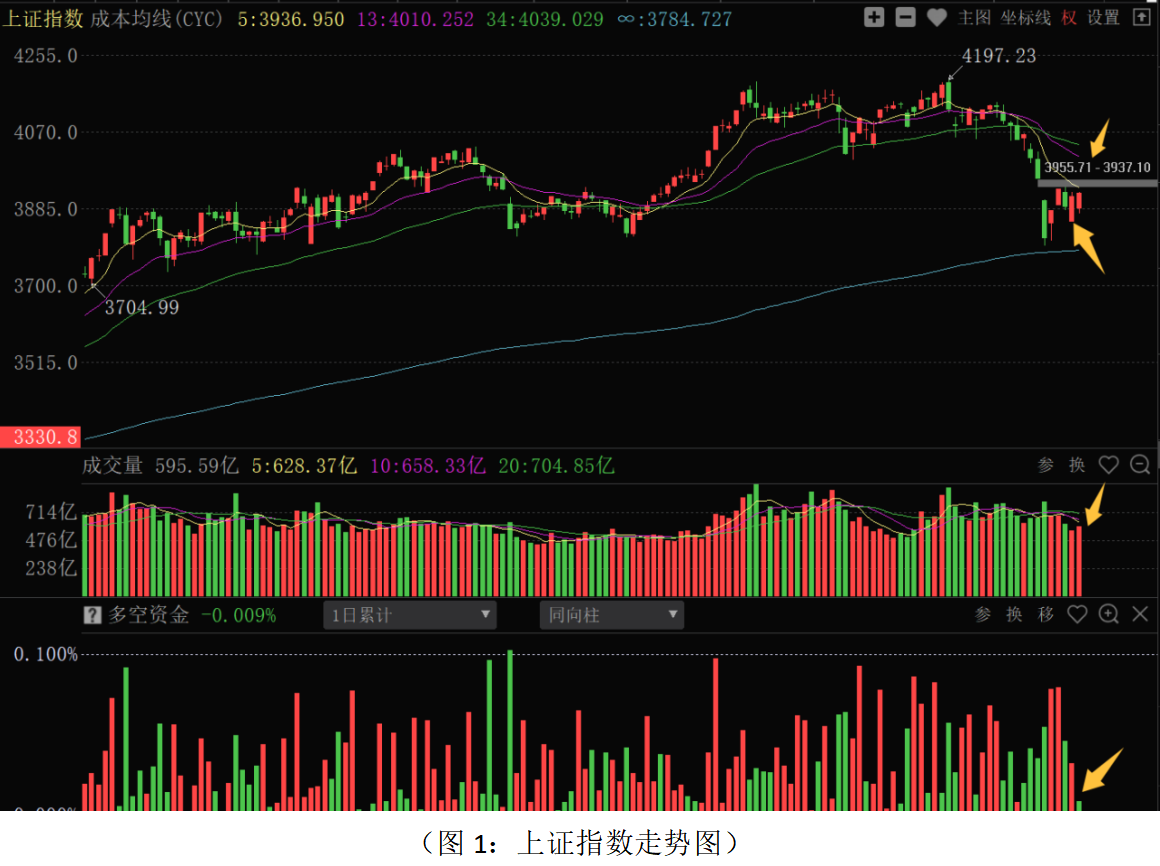
Task: Open help question-mark icon beside 多空资金
Action: tap(92, 615)
